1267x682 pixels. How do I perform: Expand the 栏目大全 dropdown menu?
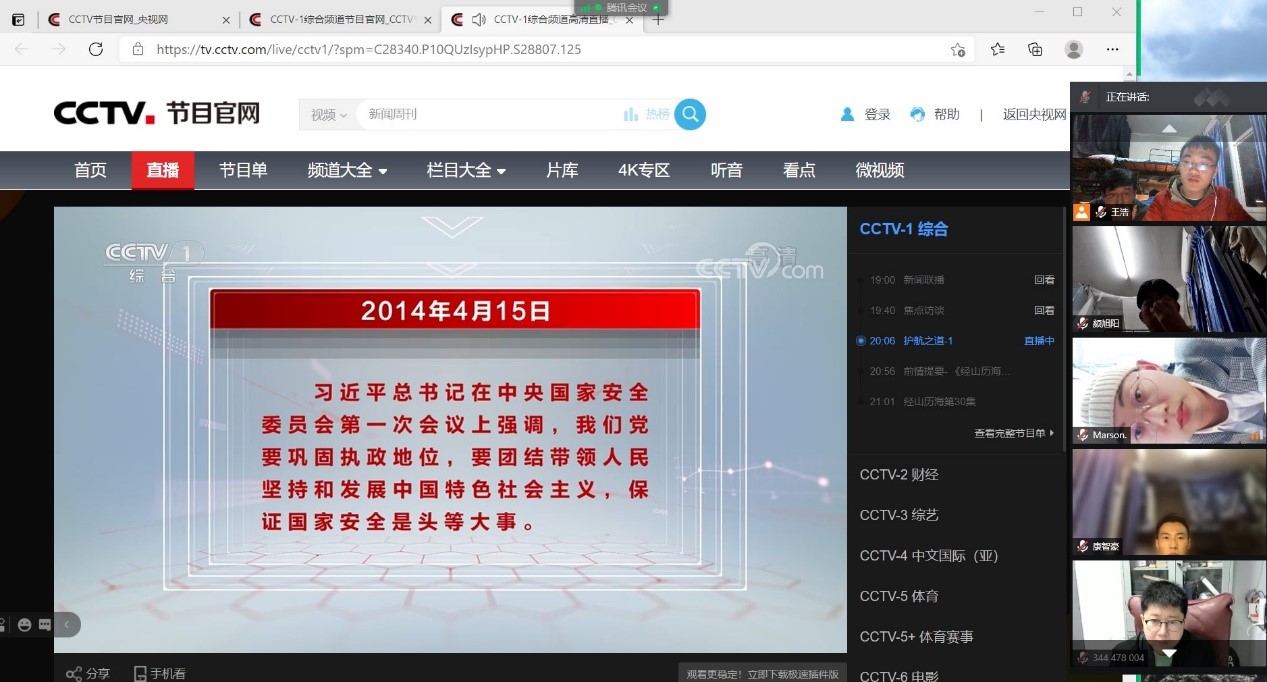[466, 171]
